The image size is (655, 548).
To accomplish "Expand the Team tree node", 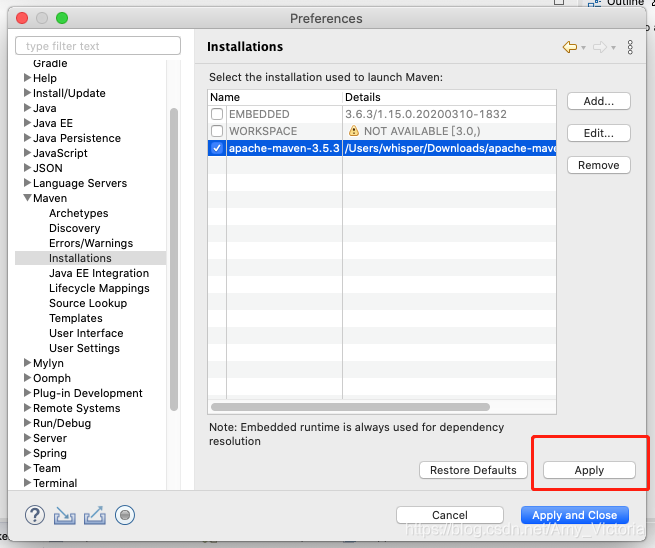I will (x=27, y=468).
